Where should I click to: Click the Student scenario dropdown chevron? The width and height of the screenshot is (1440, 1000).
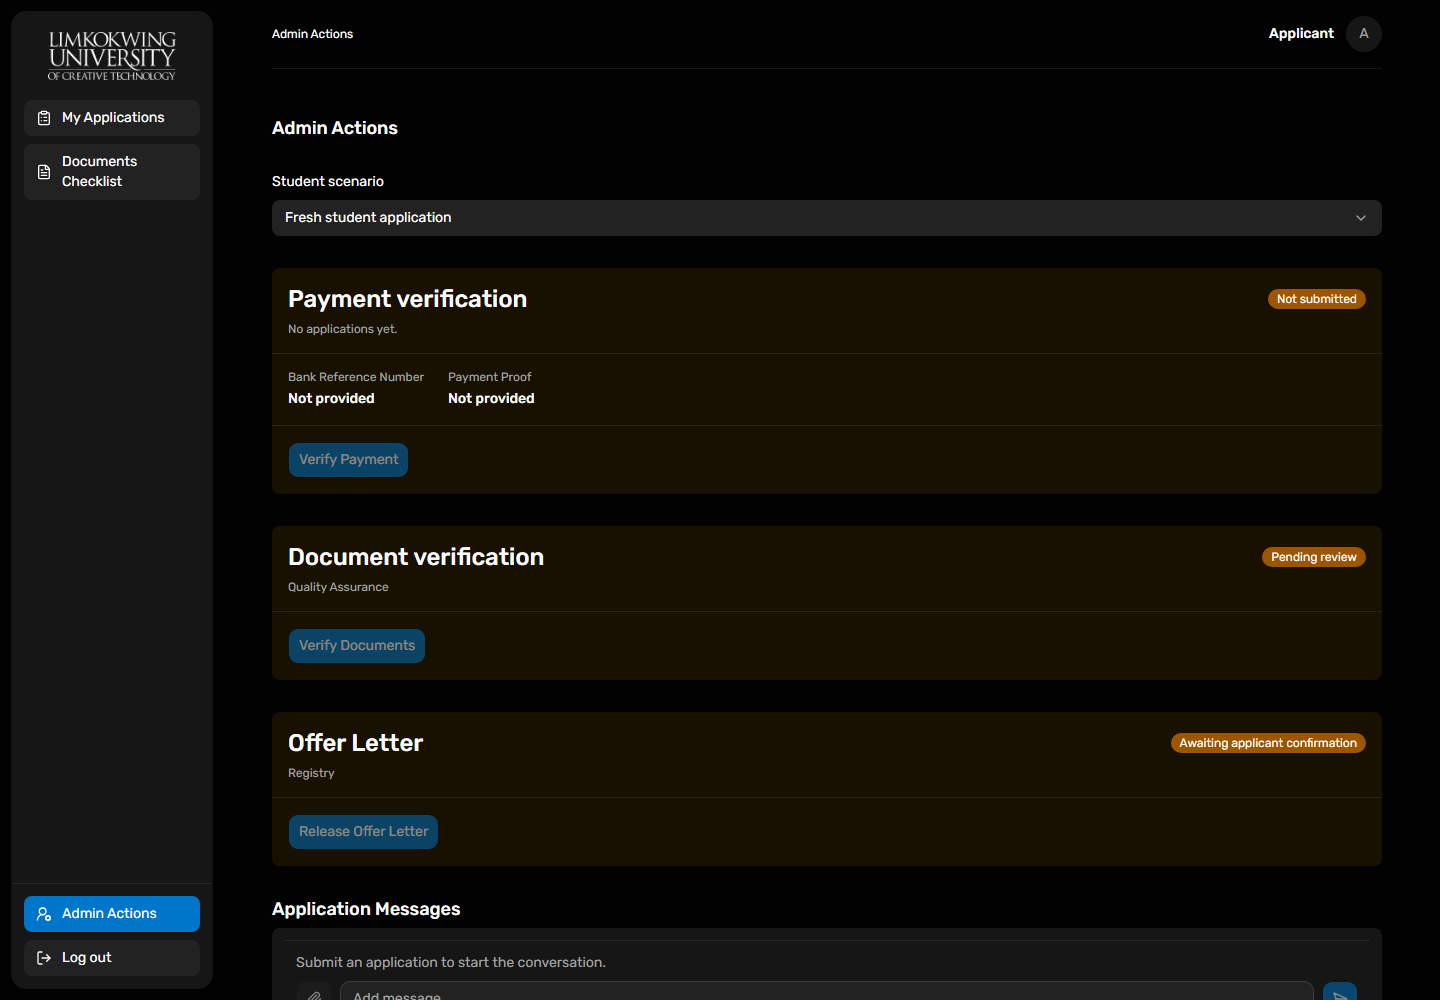[x=1361, y=218]
